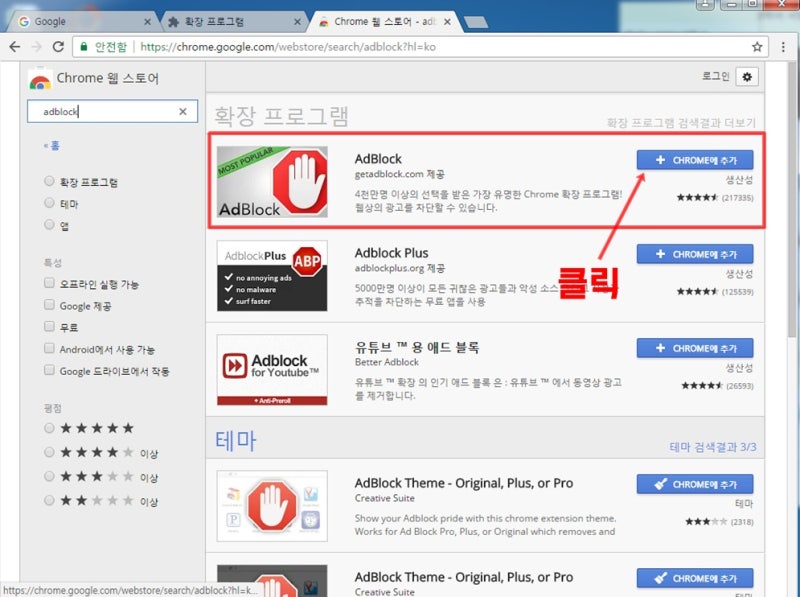The height and width of the screenshot is (597, 800).
Task: Open the Chrome three-dot menu
Action: click(x=783, y=47)
